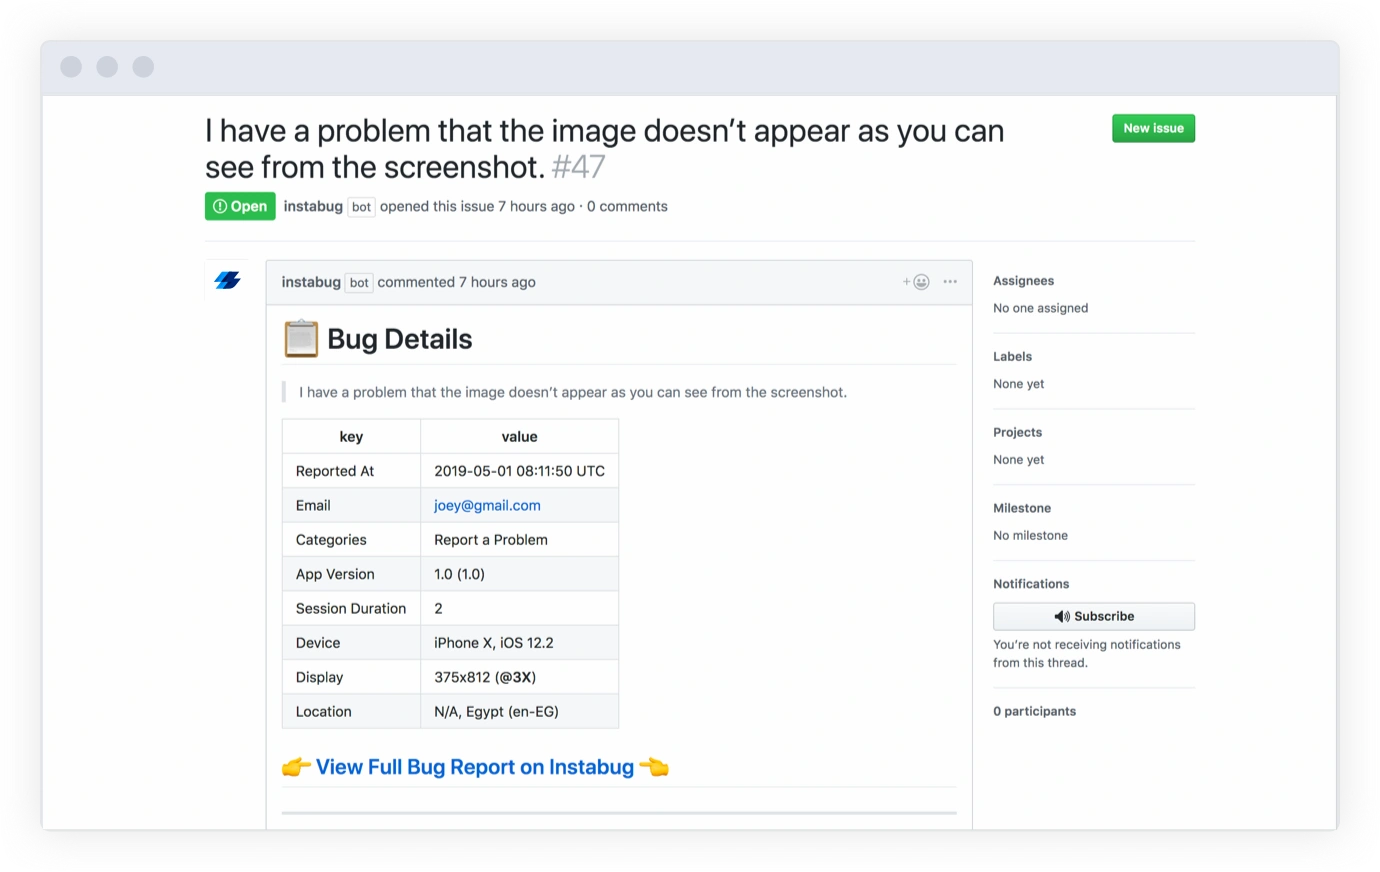Select the App Version value 1.0 (1.0)

coord(519,574)
